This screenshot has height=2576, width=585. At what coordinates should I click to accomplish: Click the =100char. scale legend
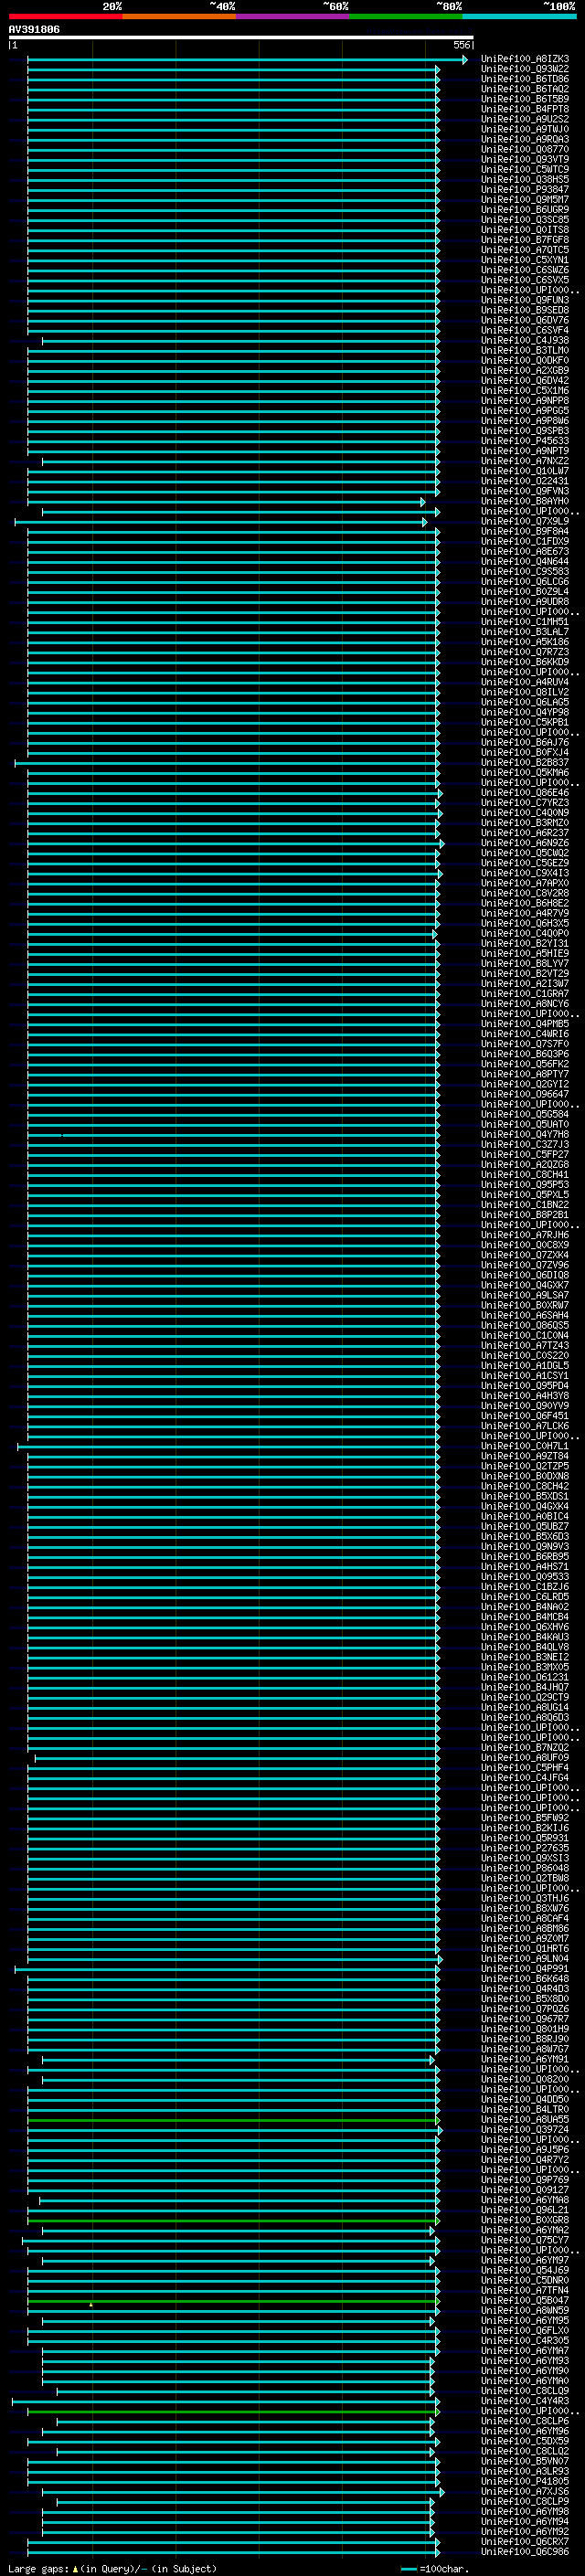coord(435,2568)
